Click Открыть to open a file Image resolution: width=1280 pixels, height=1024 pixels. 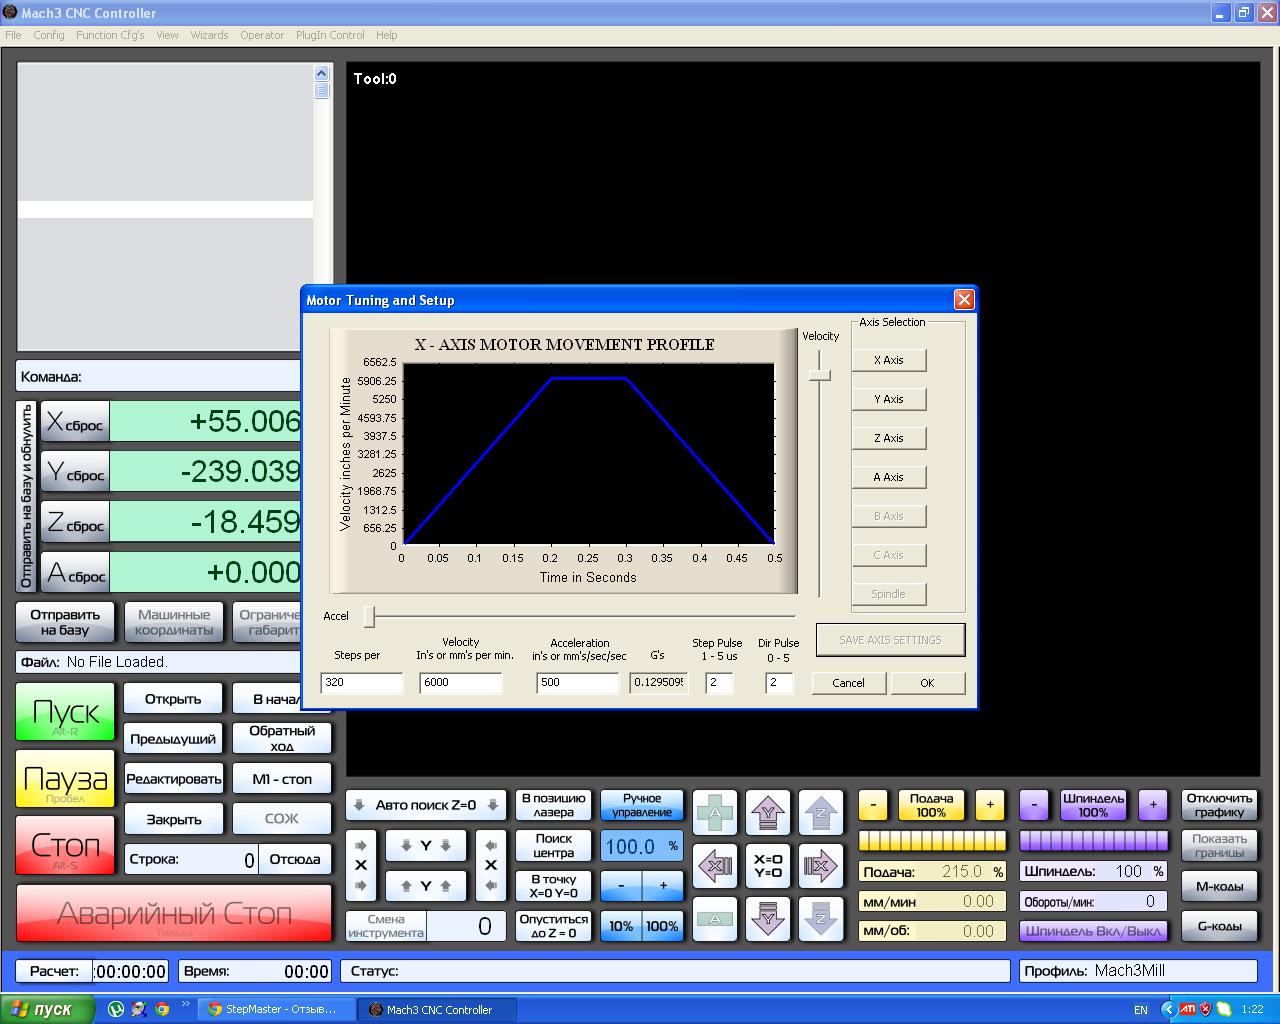tap(173, 699)
